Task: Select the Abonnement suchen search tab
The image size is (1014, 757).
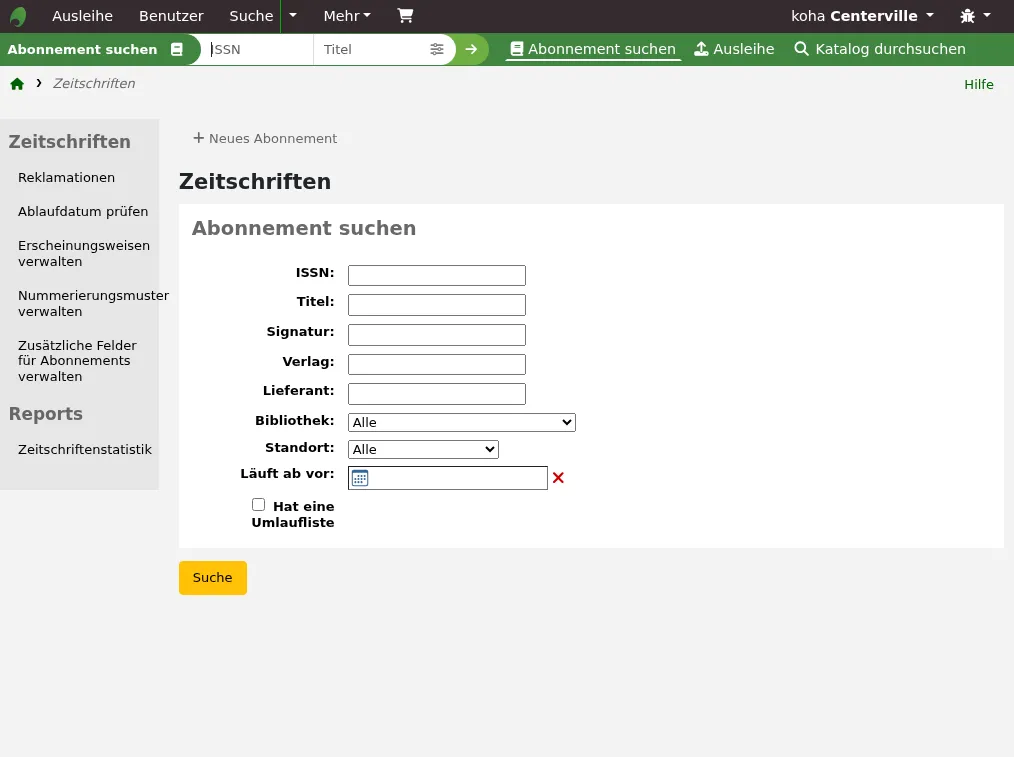Action: coord(593,49)
